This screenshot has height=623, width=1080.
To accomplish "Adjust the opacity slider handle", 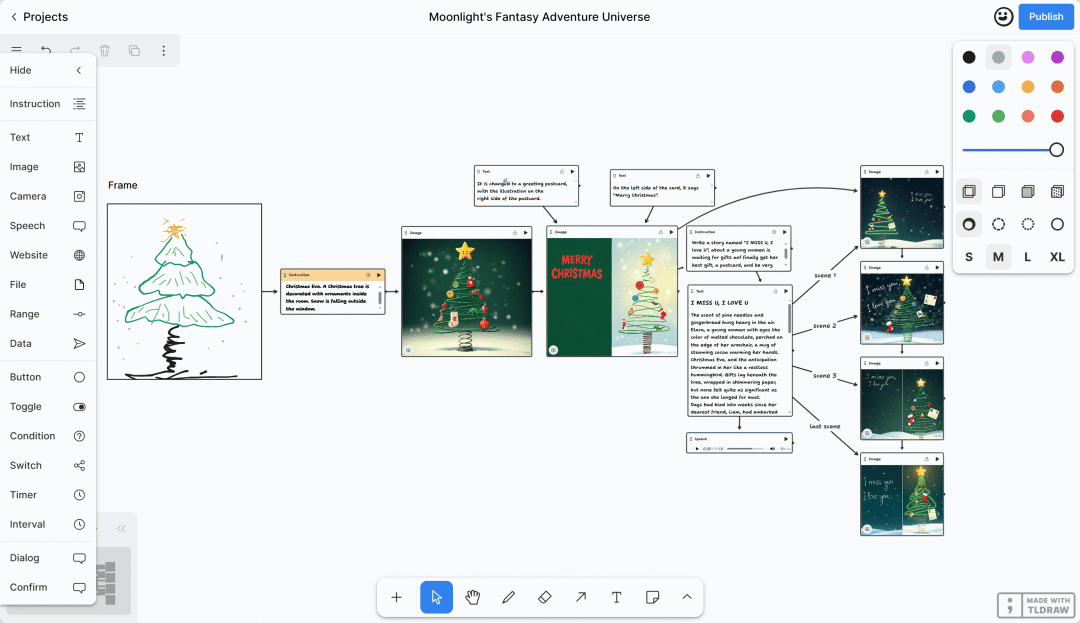I will tap(1057, 149).
